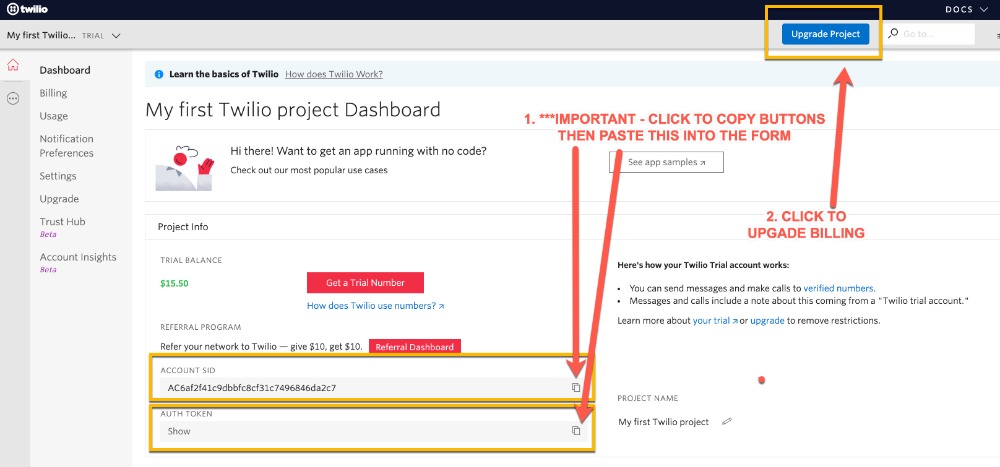Open the Dashboard menu item
This screenshot has height=467, width=1000.
(x=65, y=70)
